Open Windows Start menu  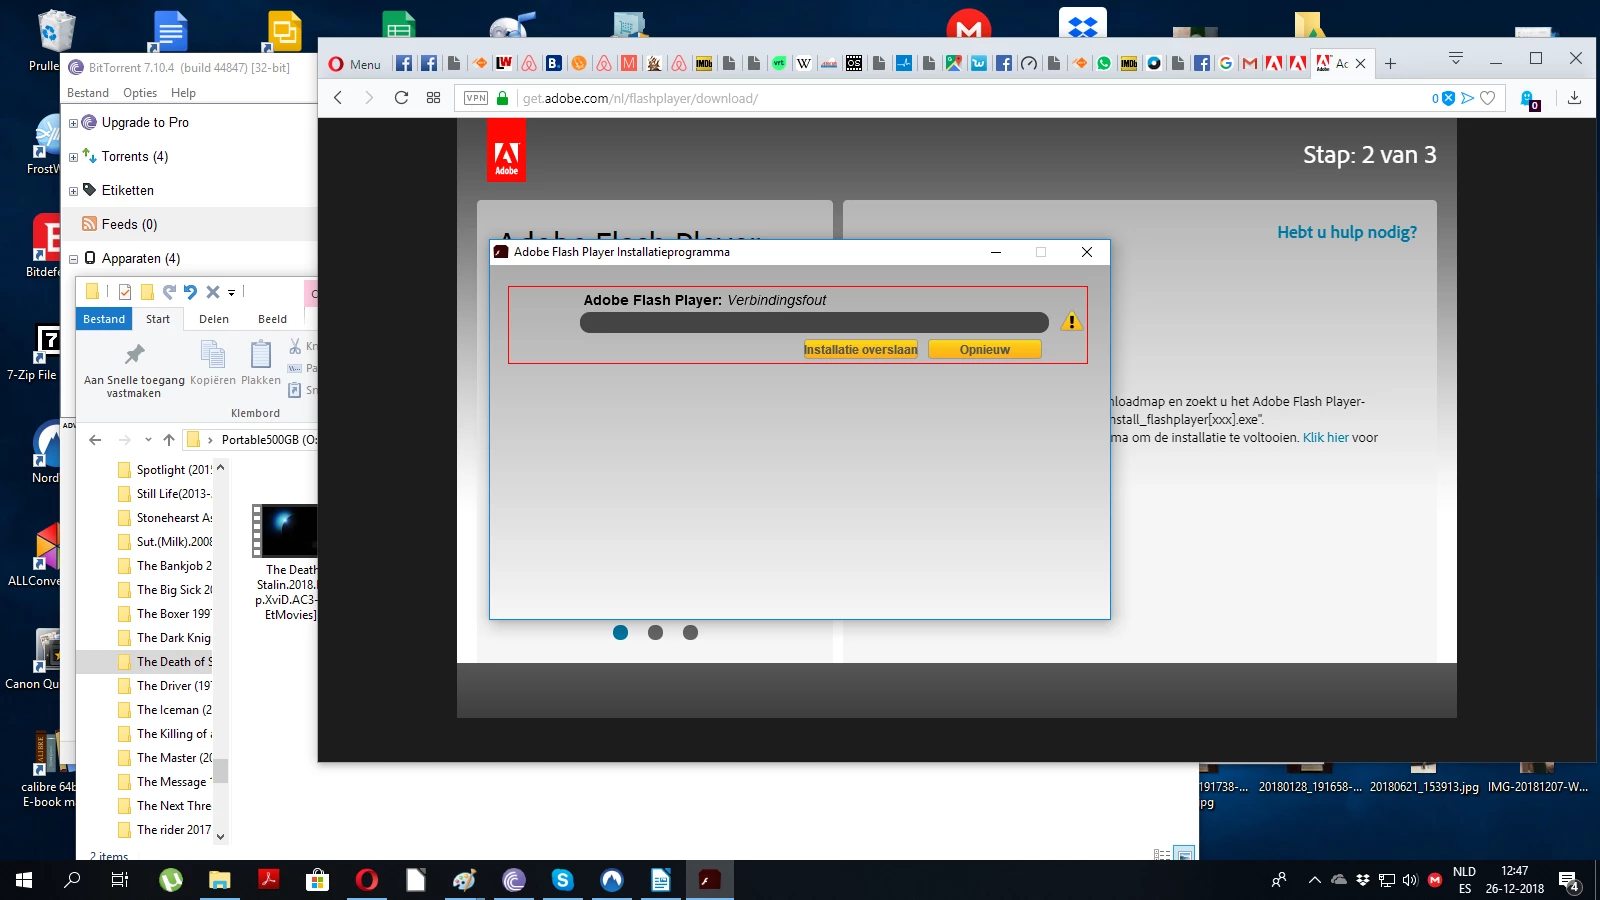[24, 880]
